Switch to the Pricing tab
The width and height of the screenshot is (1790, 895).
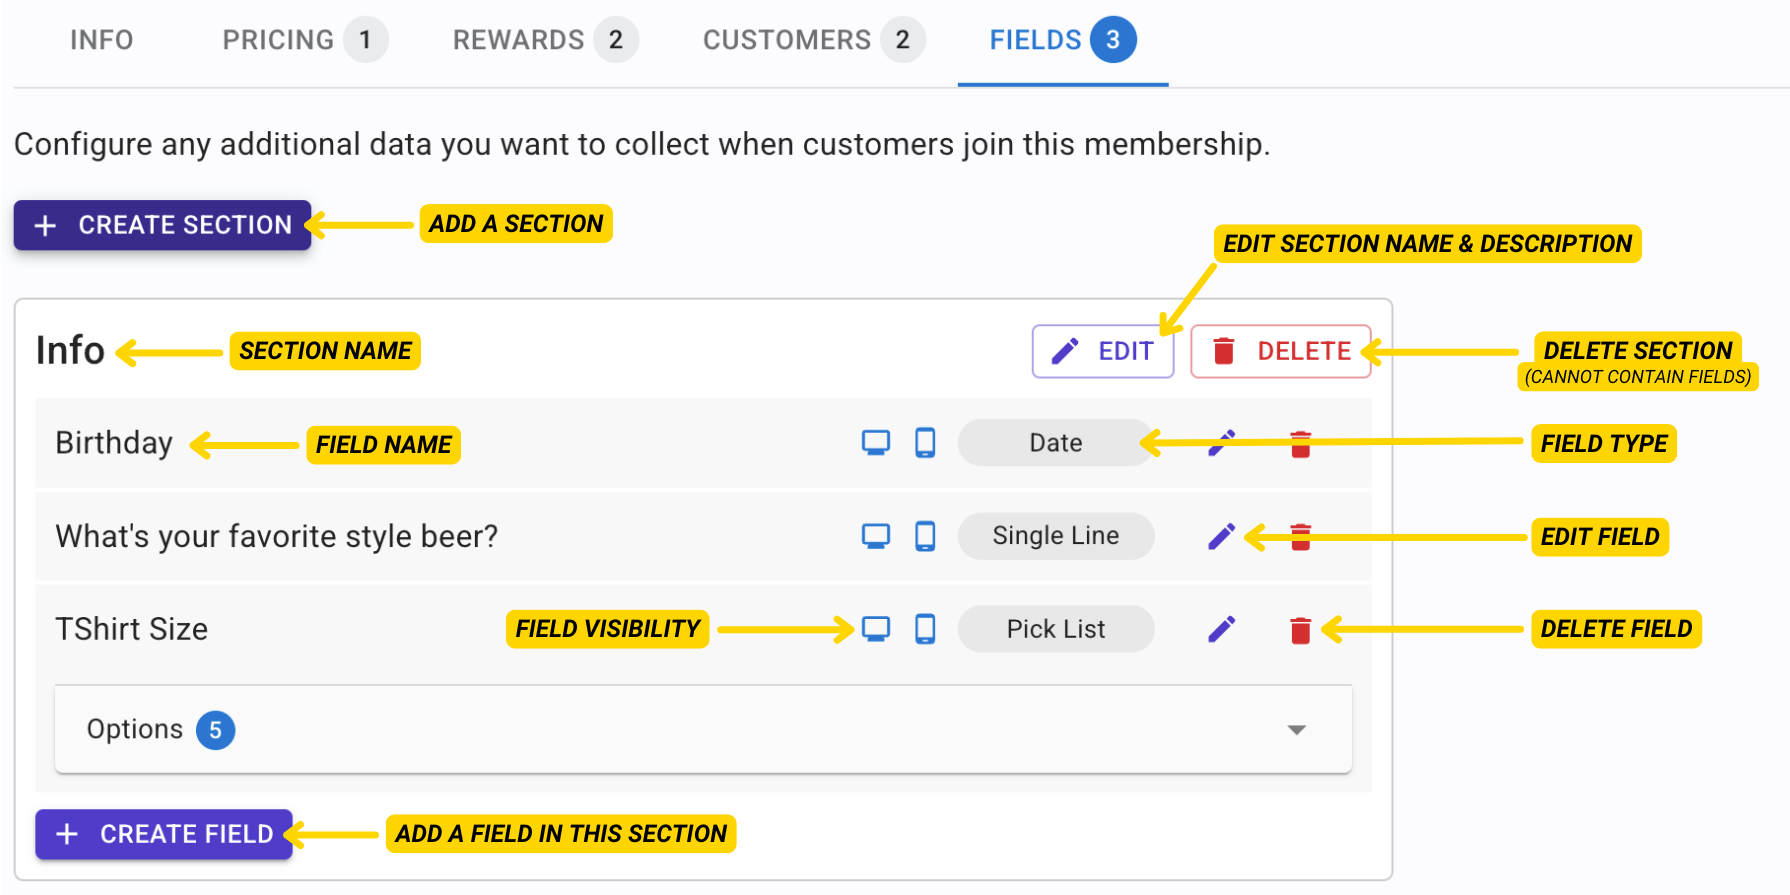coord(302,40)
